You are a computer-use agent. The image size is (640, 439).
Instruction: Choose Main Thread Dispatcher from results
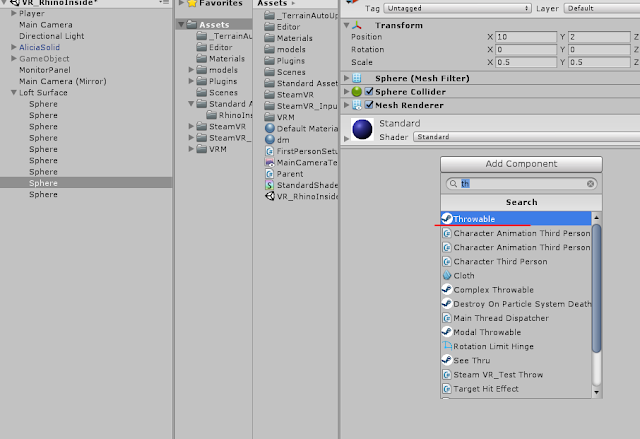point(516,318)
